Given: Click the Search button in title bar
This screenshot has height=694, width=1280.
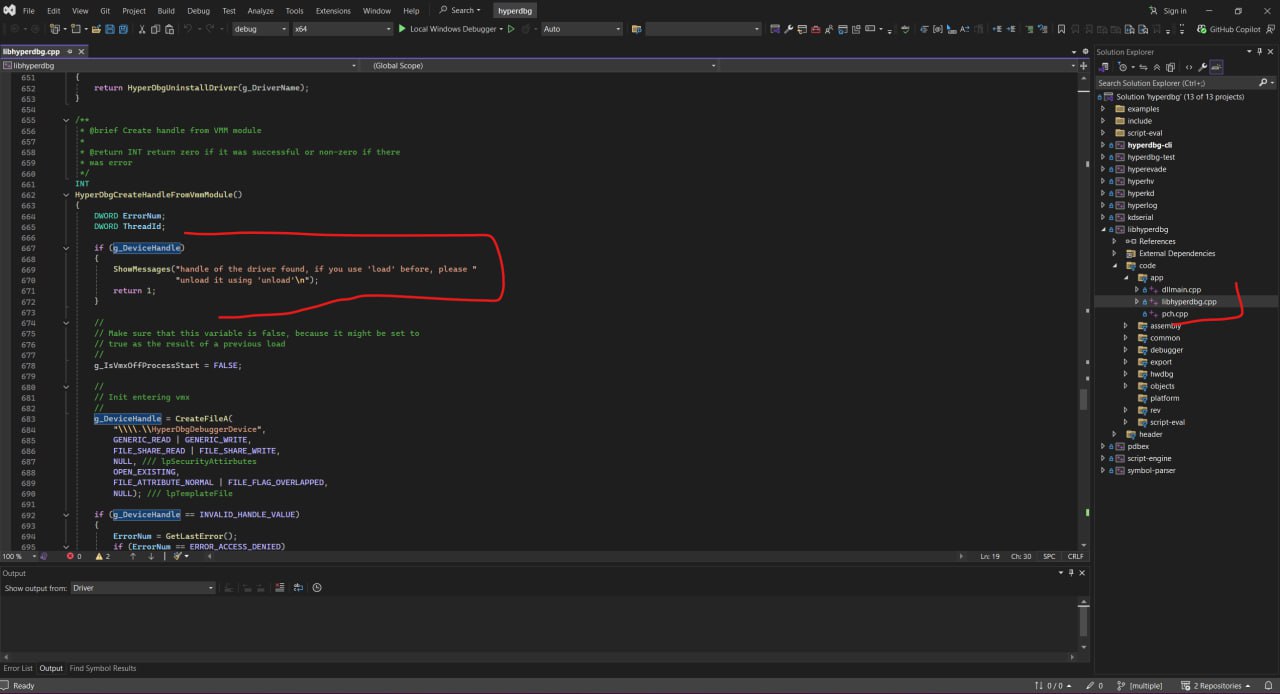Looking at the screenshot, I should pos(461,11).
